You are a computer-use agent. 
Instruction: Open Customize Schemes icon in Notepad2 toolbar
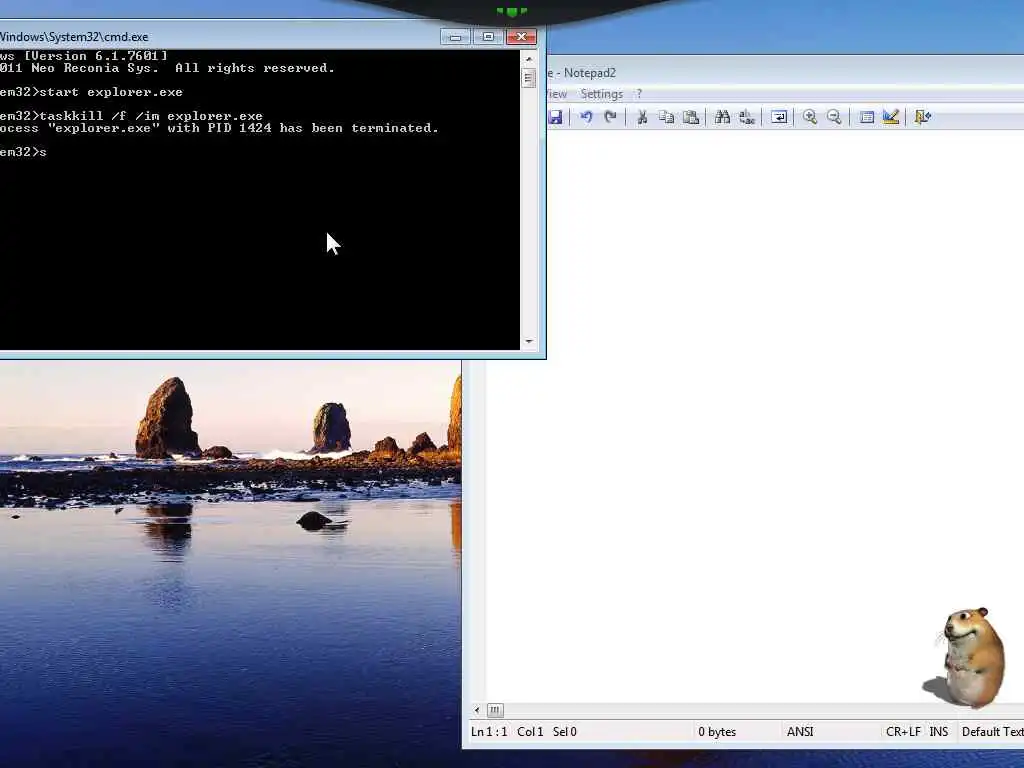tap(891, 117)
